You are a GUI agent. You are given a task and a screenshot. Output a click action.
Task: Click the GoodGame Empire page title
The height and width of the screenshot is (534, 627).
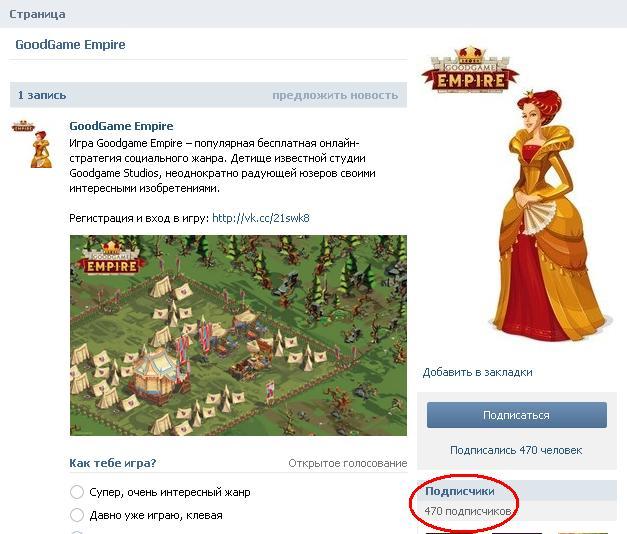point(70,44)
